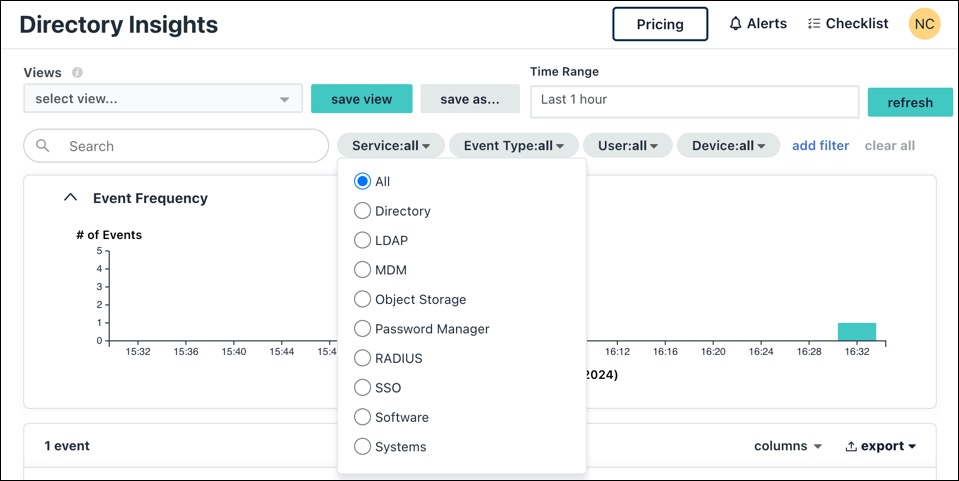Click the Directory Insights heading

tap(119, 24)
